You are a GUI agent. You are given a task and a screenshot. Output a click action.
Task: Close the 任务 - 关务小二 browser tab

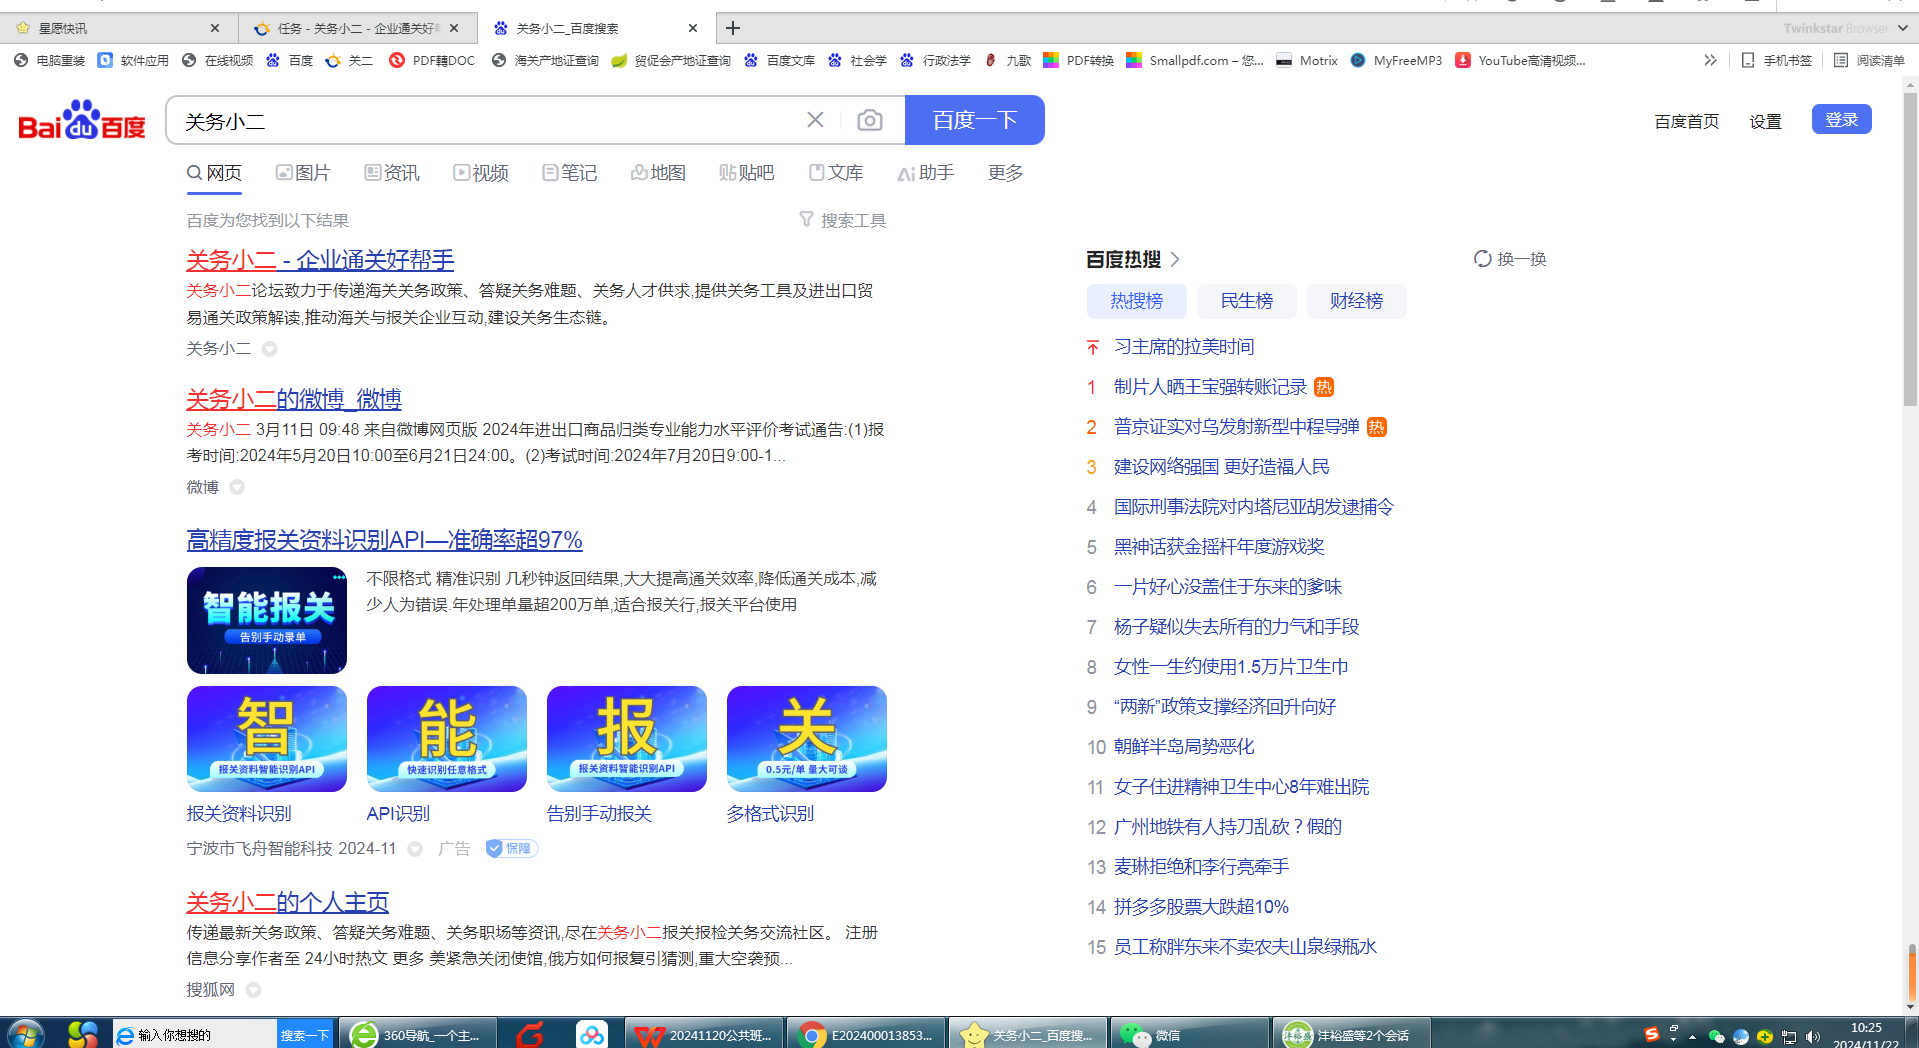(x=454, y=28)
